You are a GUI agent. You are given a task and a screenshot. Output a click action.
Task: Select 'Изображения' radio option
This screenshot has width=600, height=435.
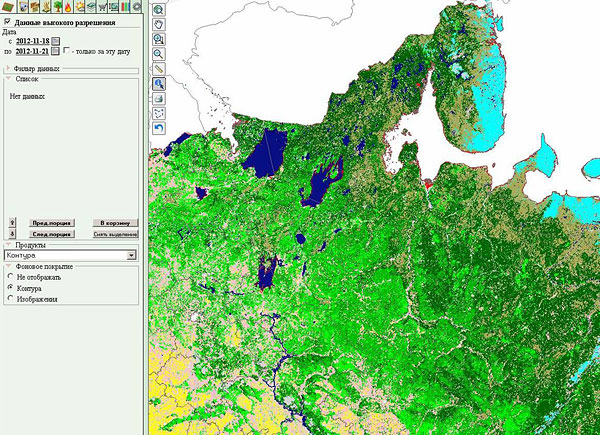coord(10,298)
